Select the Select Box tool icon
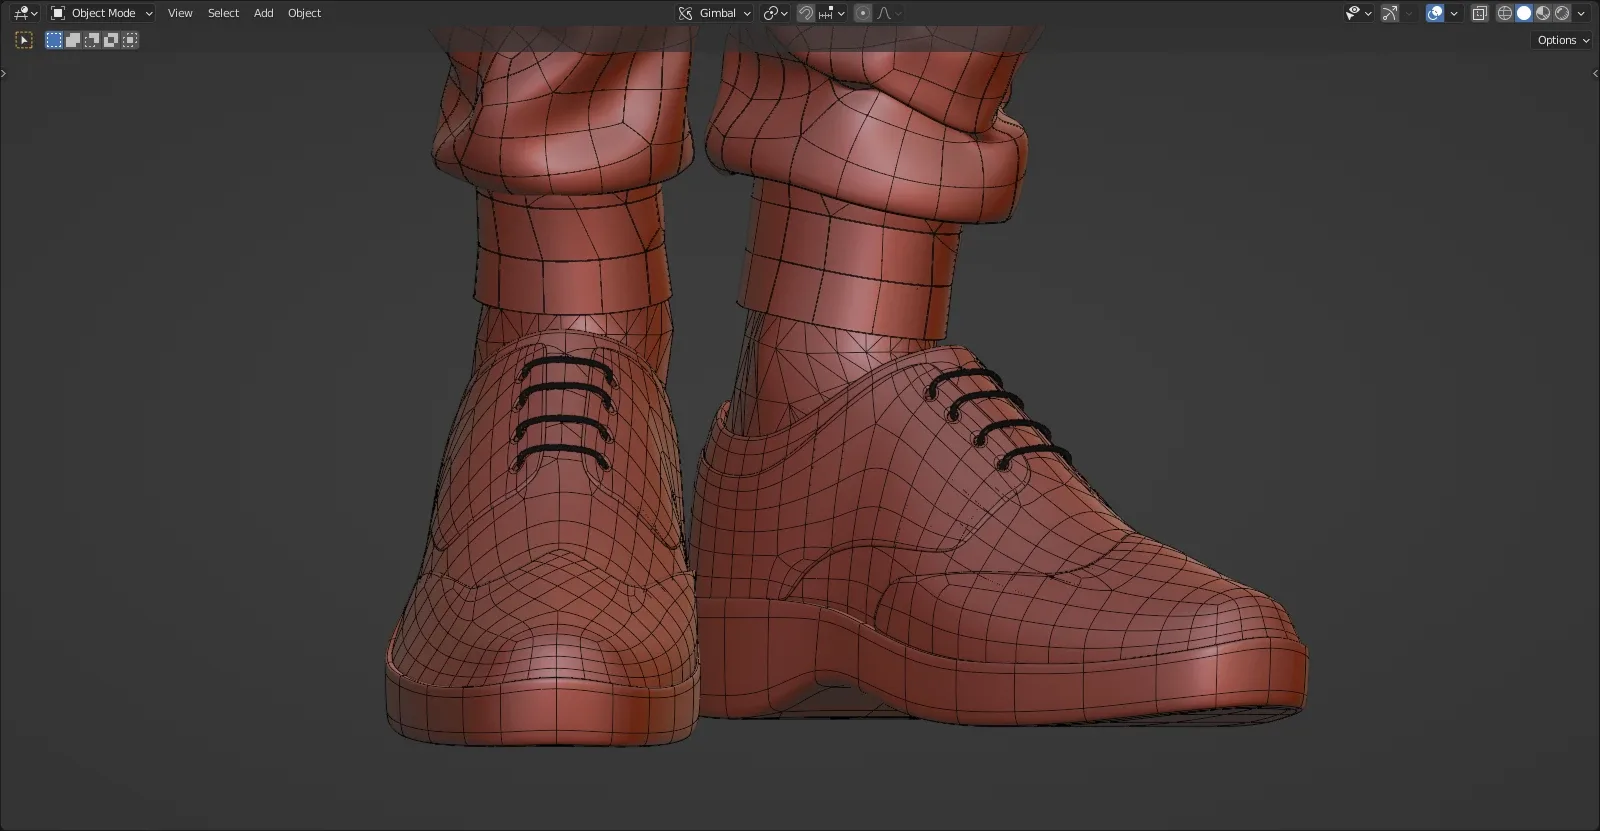This screenshot has height=831, width=1600. 24,40
